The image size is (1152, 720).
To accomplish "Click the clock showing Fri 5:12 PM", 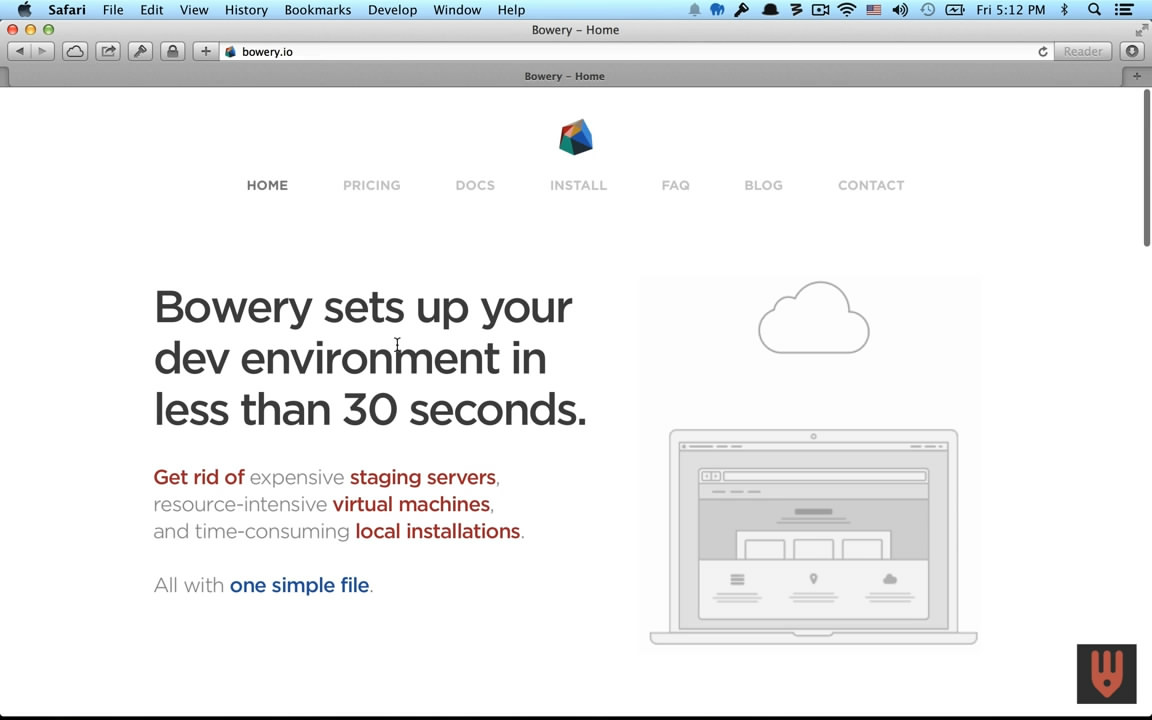I will tap(1010, 10).
